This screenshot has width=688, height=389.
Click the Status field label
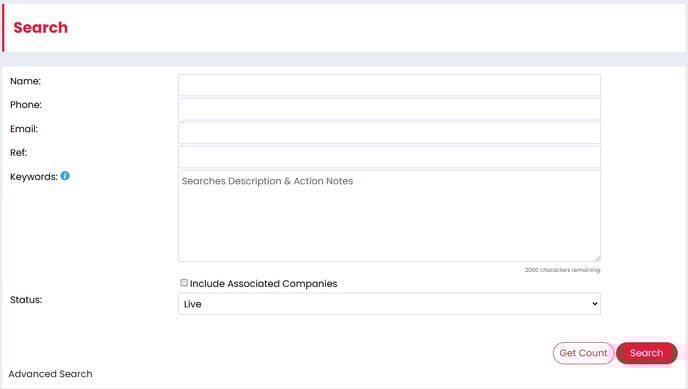26,300
